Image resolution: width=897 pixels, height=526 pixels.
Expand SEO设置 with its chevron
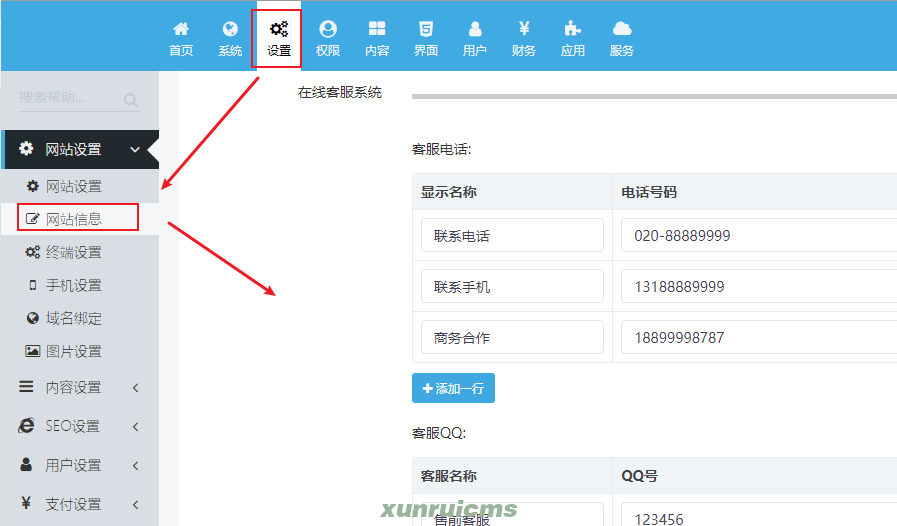coord(136,426)
